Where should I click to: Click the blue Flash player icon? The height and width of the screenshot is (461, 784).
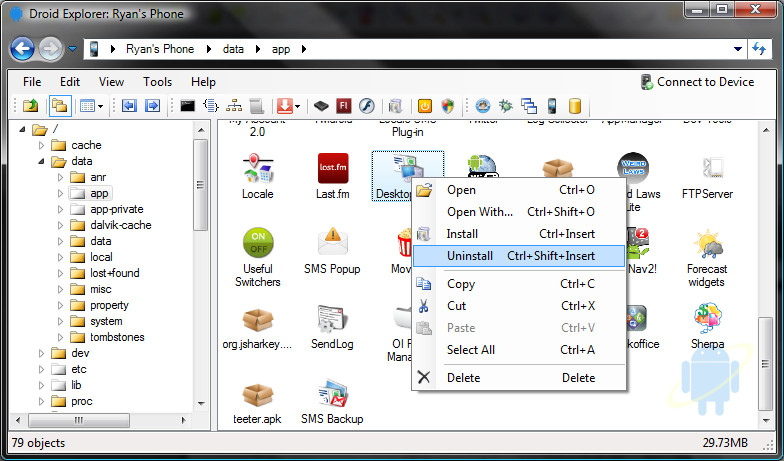click(367, 106)
